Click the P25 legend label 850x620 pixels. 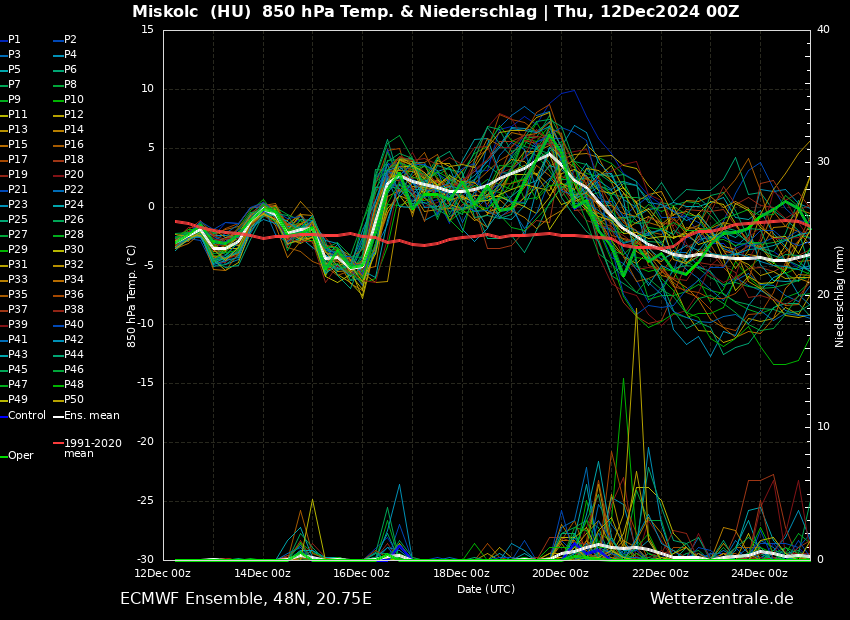[x=17, y=220]
